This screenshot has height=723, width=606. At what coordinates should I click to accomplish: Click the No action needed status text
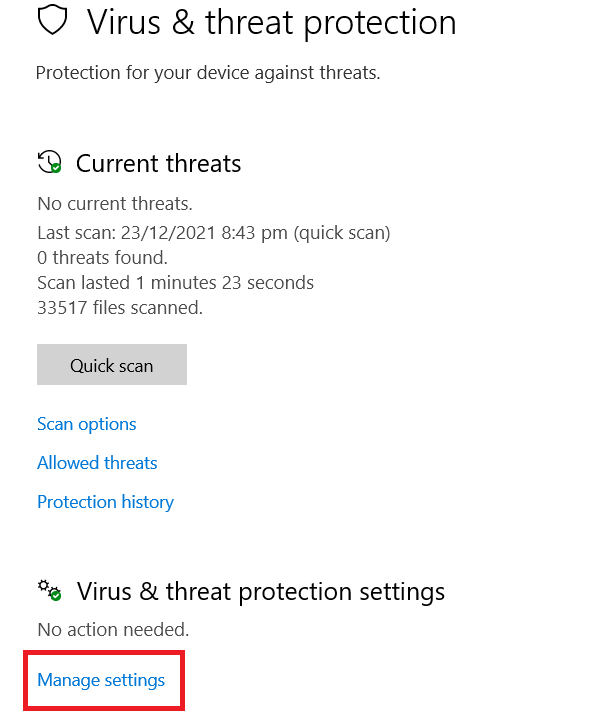[113, 630]
